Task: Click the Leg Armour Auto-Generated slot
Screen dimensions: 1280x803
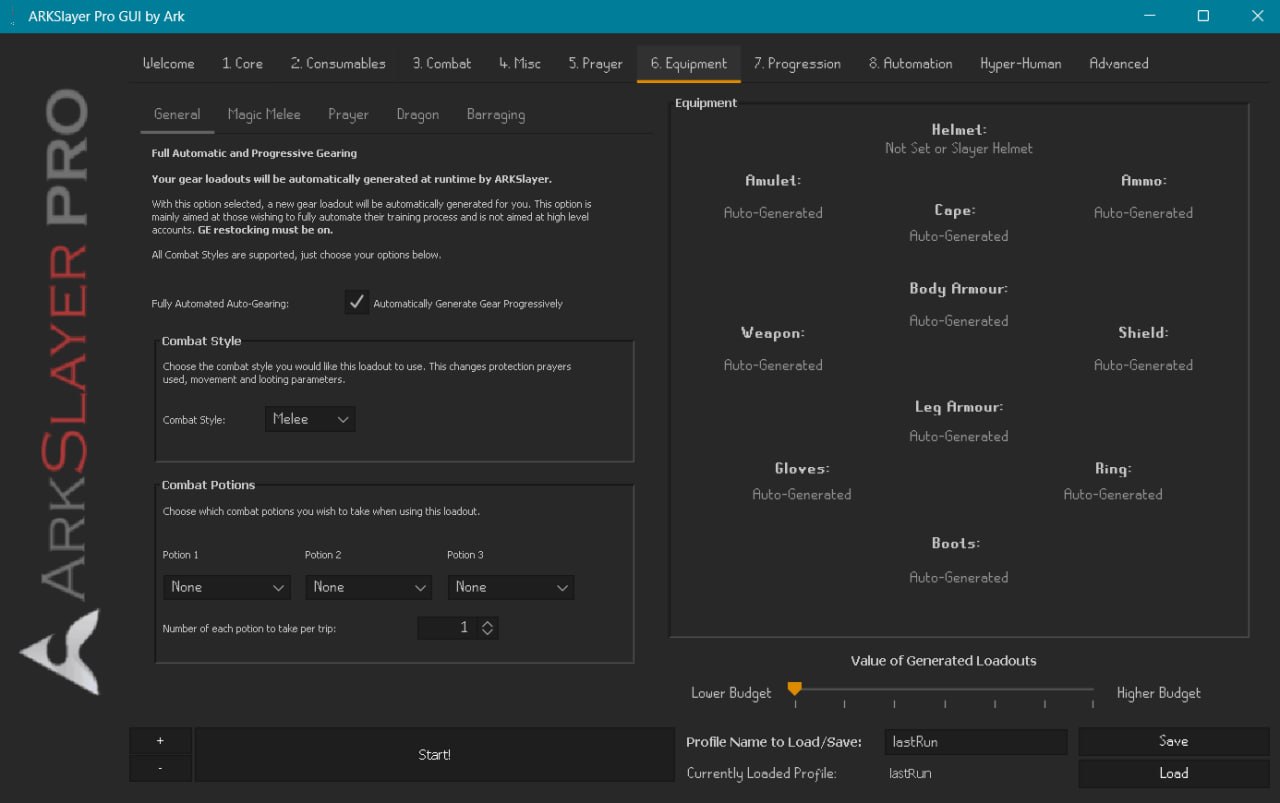Action: click(x=958, y=436)
